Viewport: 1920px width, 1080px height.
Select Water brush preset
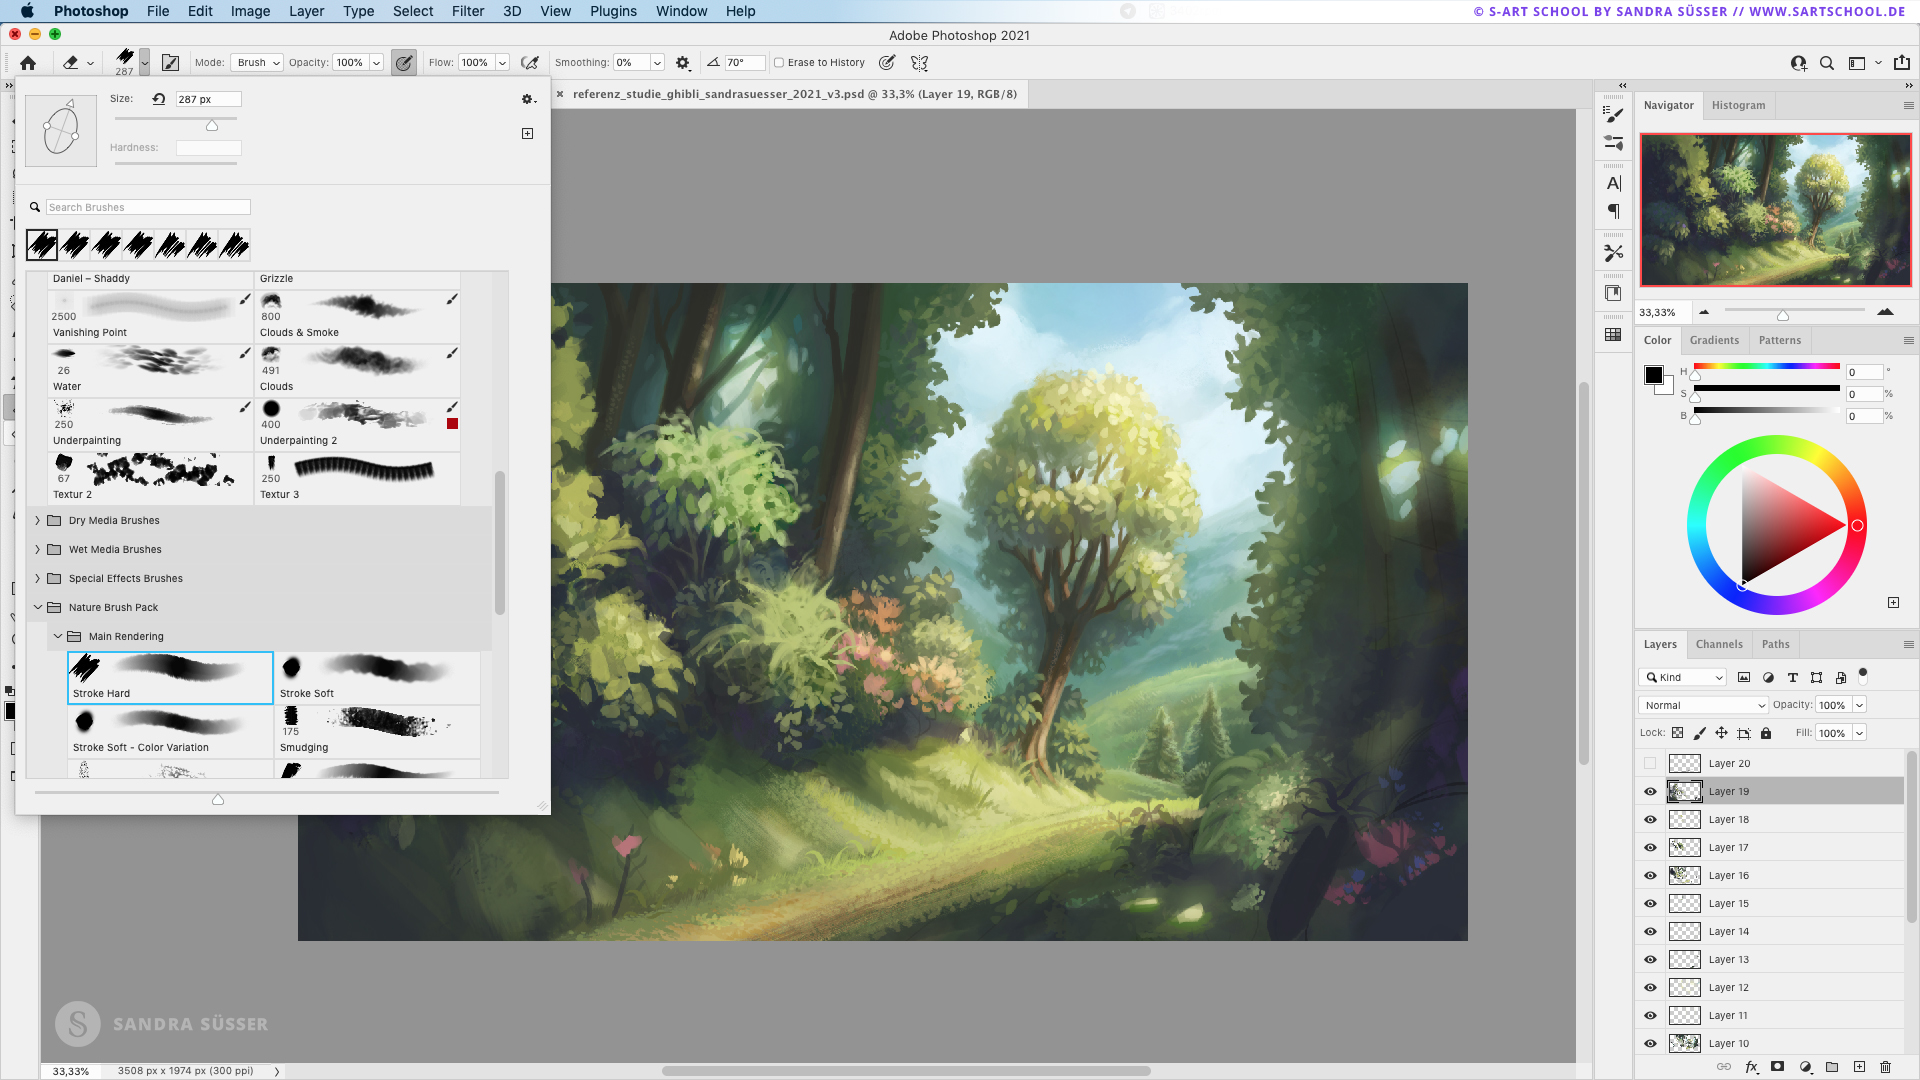click(151, 371)
